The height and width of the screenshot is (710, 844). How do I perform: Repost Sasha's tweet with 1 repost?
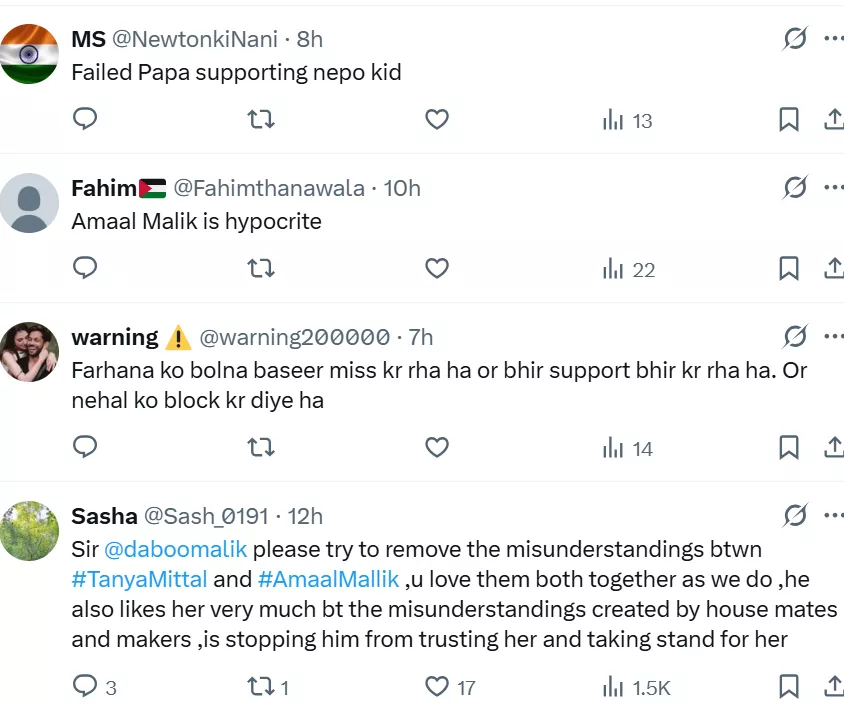[x=261, y=687]
